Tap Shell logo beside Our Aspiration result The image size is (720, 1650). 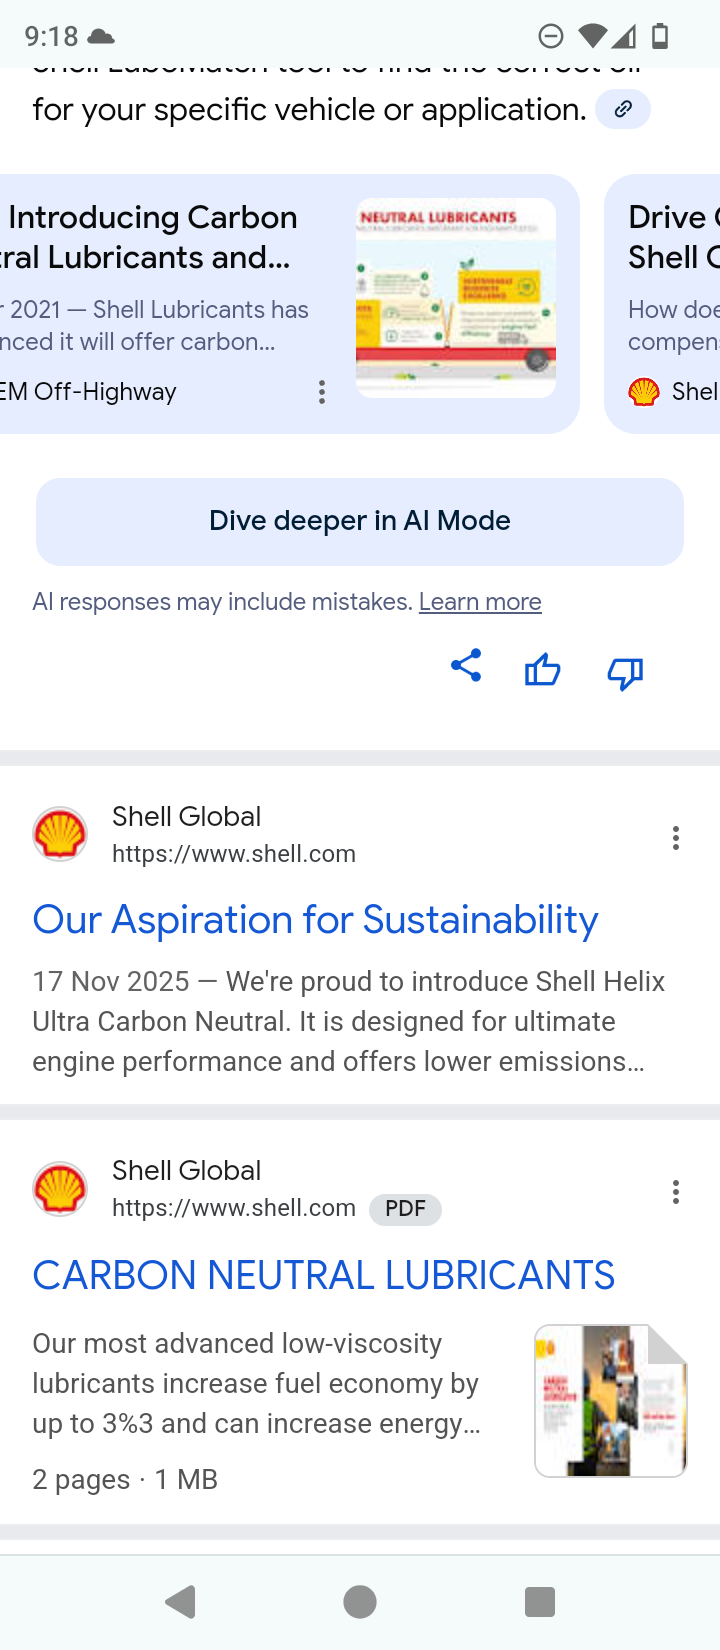click(x=60, y=834)
